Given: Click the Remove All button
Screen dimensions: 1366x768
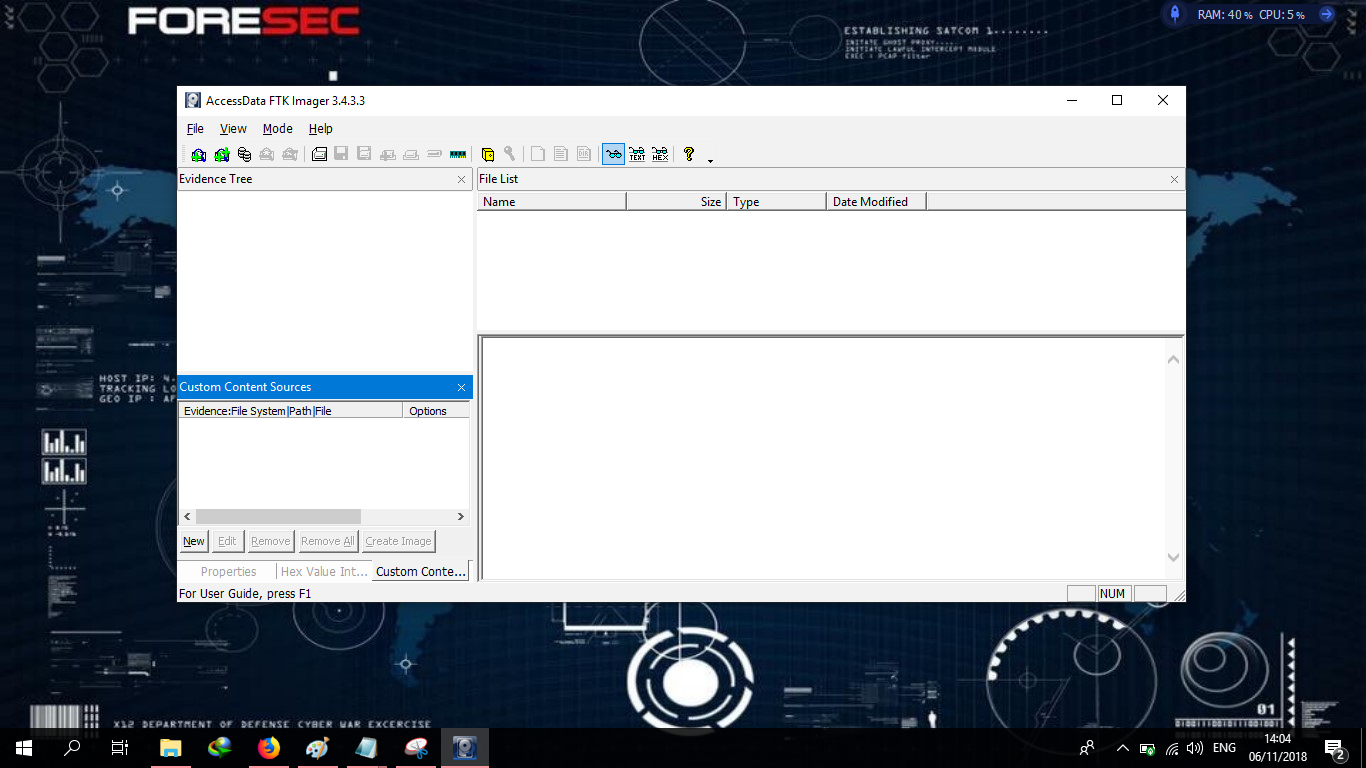Looking at the screenshot, I should point(328,541).
